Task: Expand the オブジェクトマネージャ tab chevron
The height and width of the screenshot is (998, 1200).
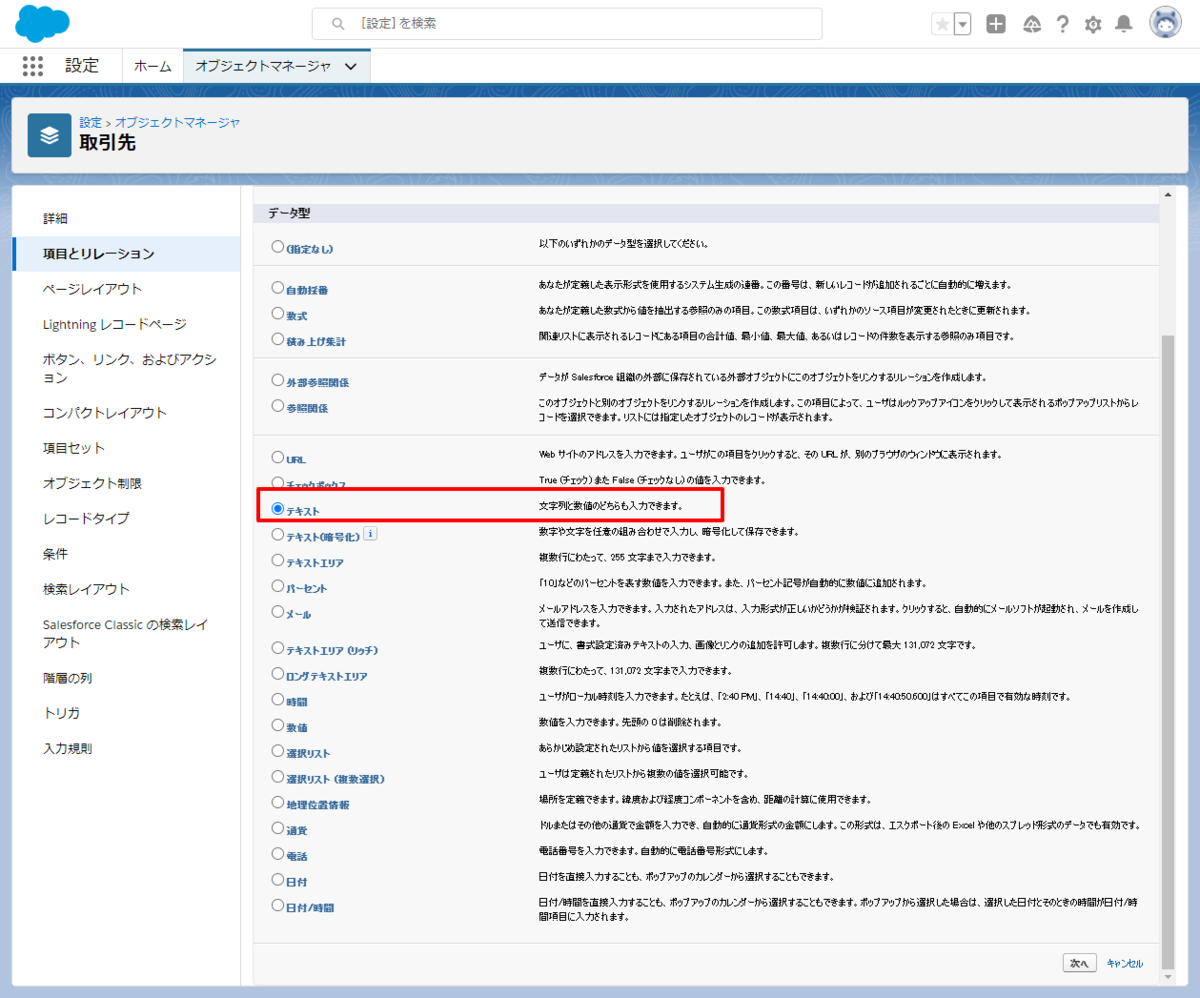Action: pyautogui.click(x=350, y=66)
